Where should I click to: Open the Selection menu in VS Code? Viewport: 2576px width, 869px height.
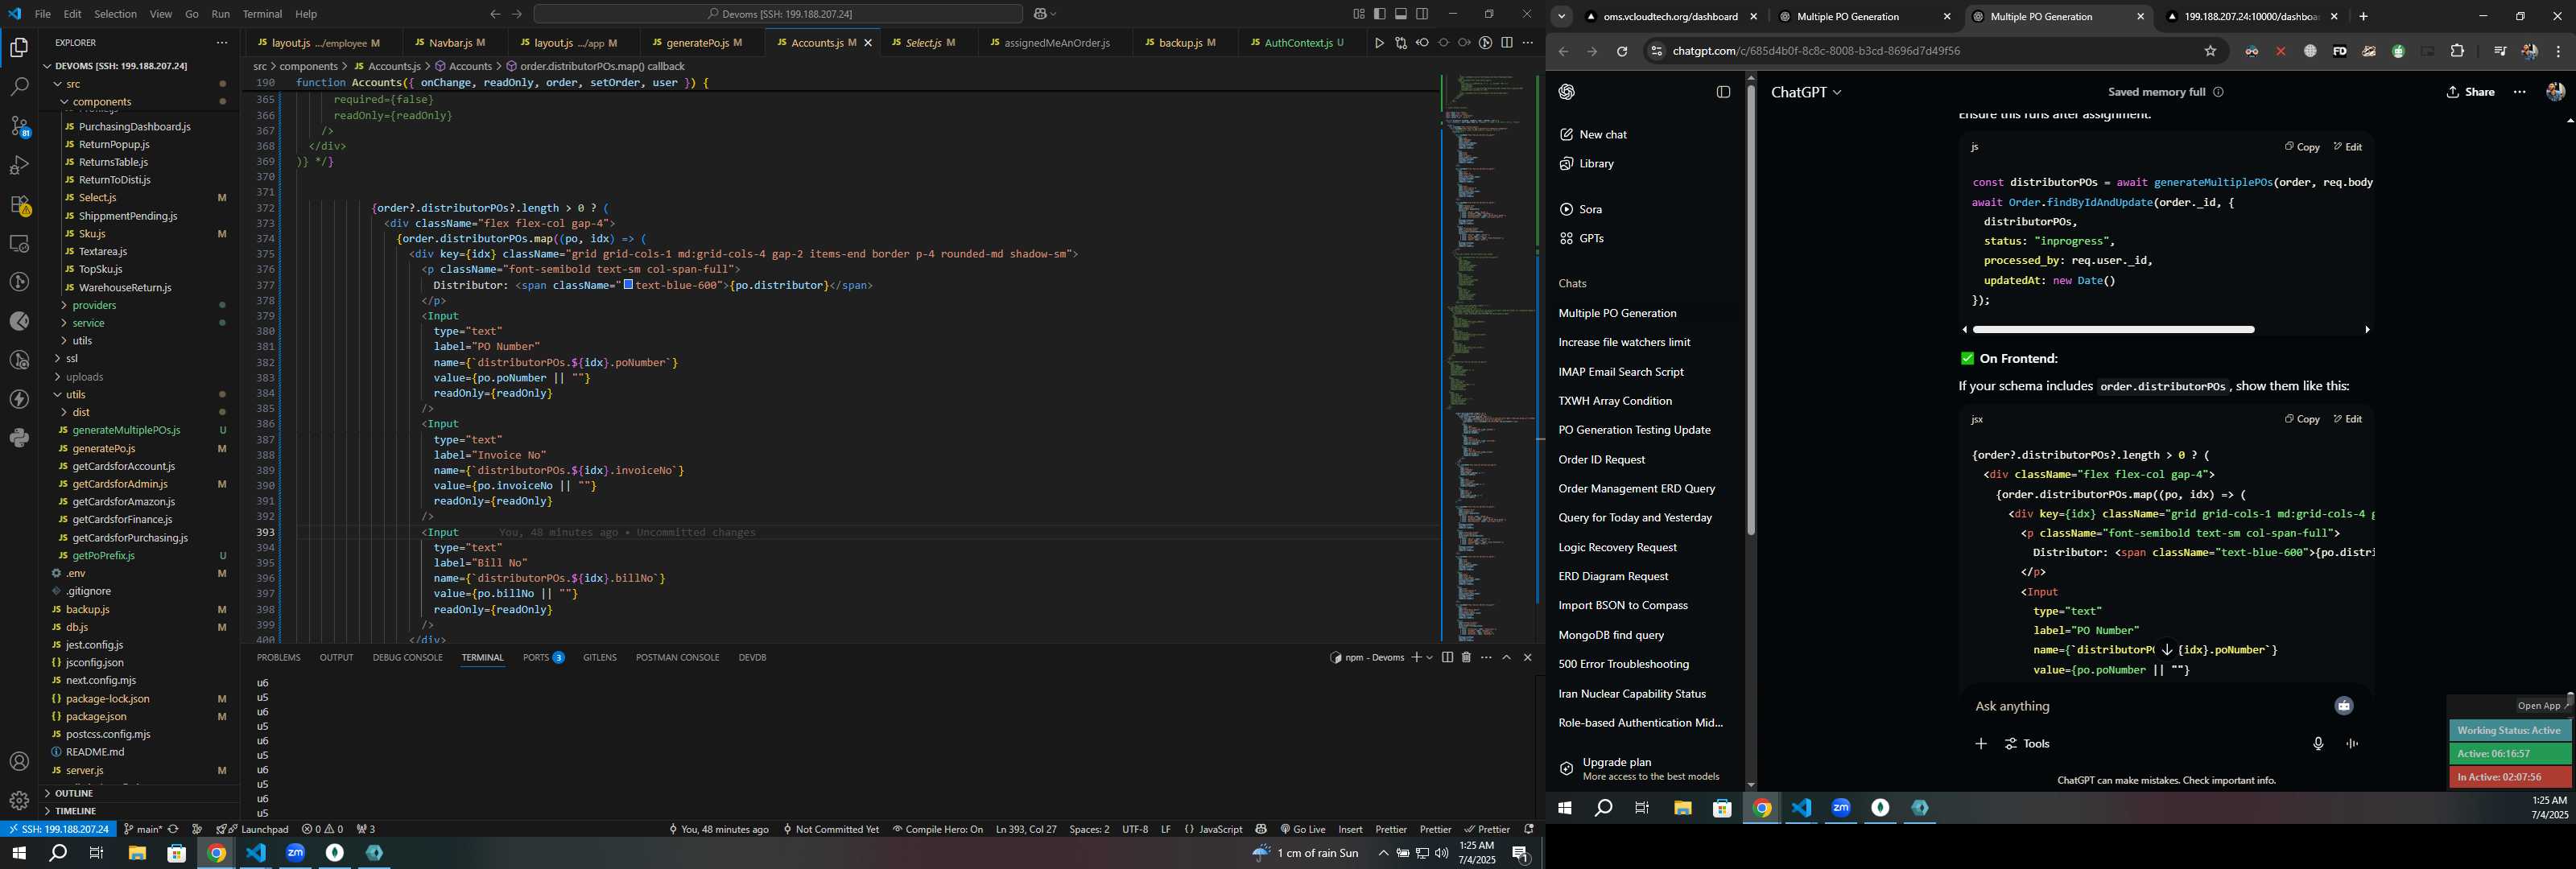[115, 14]
